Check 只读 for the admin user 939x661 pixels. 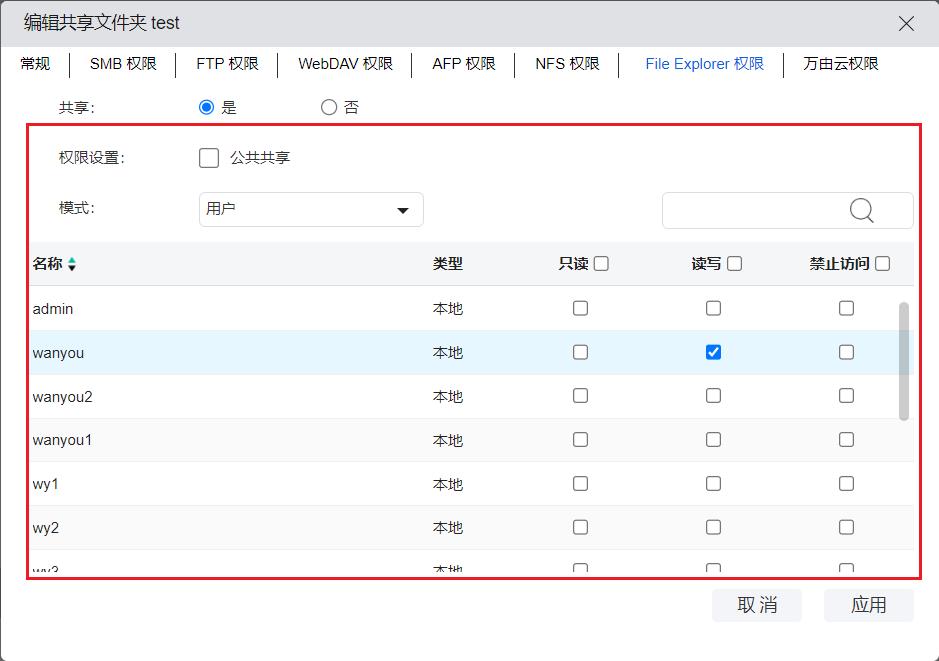tap(580, 308)
